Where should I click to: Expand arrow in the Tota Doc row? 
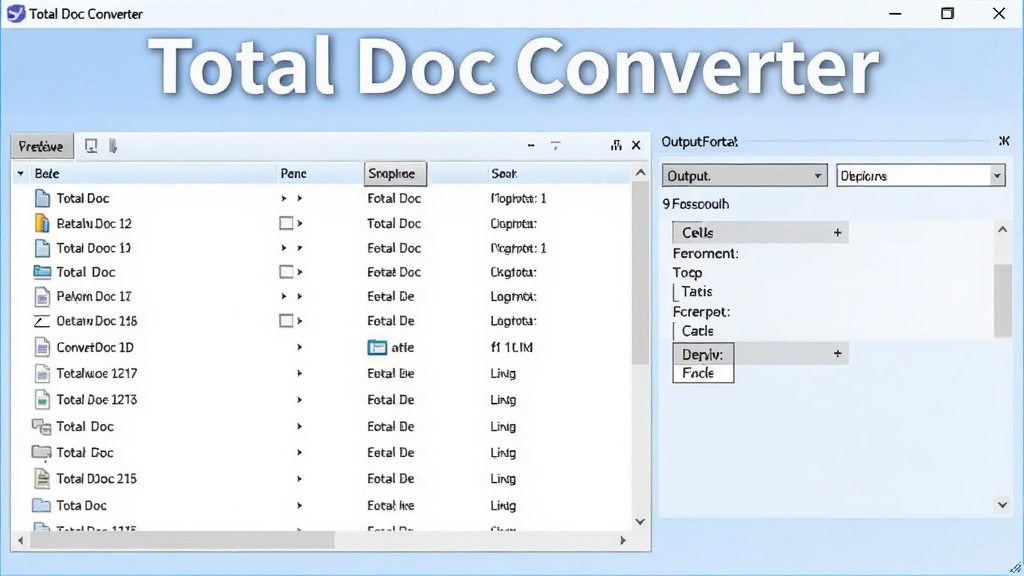300,505
